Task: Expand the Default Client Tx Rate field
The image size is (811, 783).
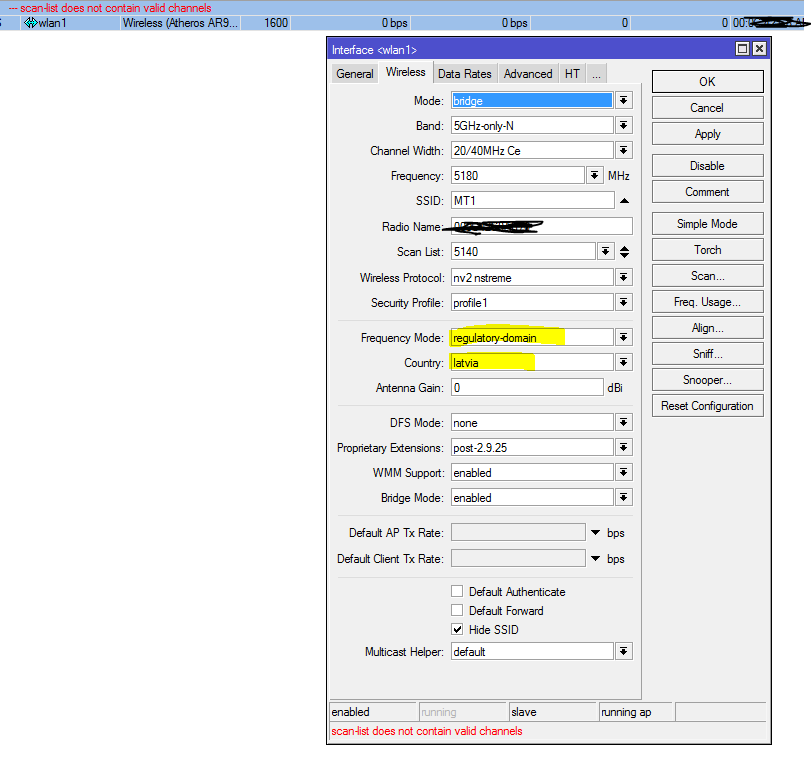Action: (x=596, y=558)
